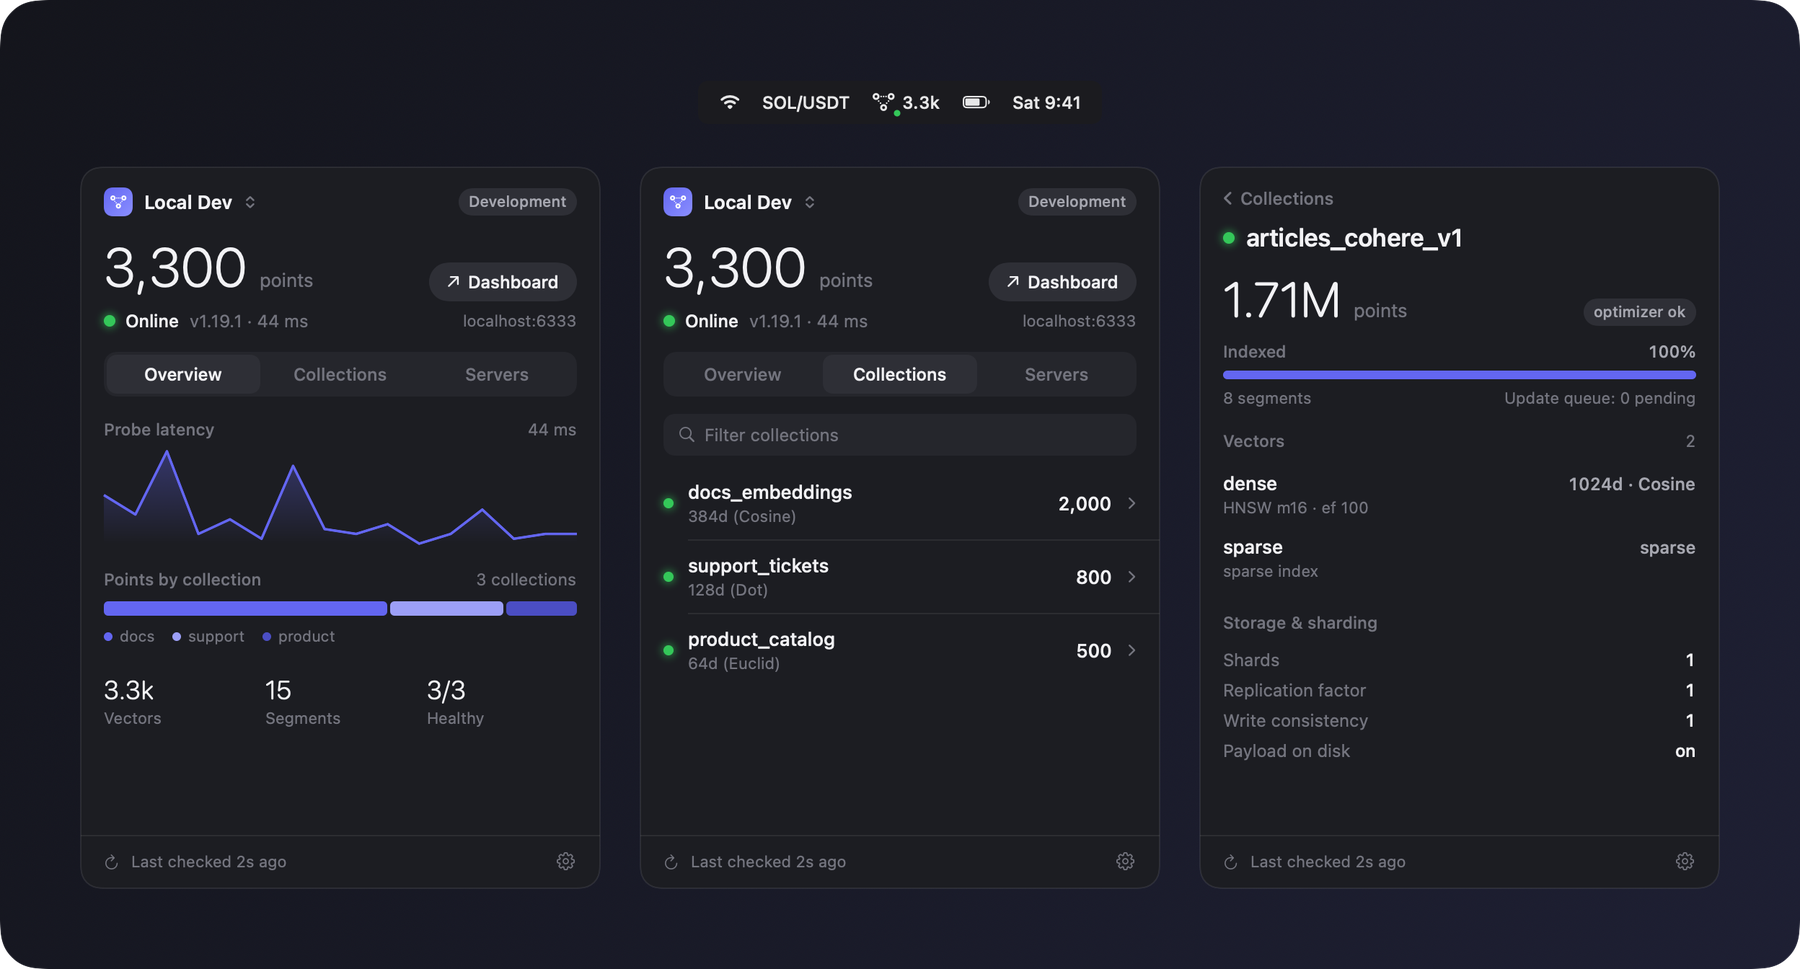Click Dashboard button in Overview panel
The width and height of the screenshot is (1800, 969).
click(503, 282)
